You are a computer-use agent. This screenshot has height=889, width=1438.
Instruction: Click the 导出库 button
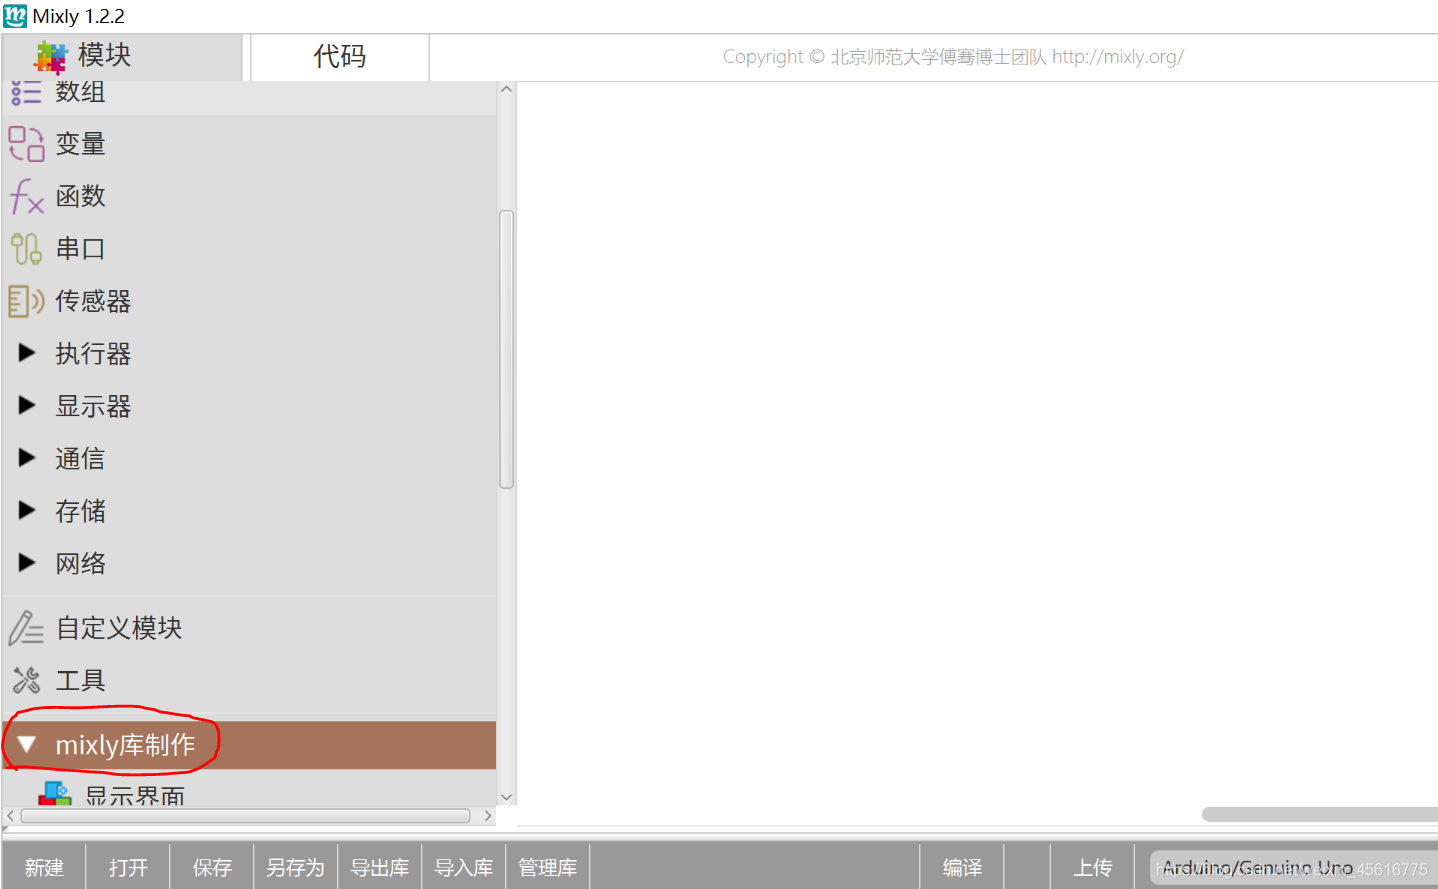(380, 867)
